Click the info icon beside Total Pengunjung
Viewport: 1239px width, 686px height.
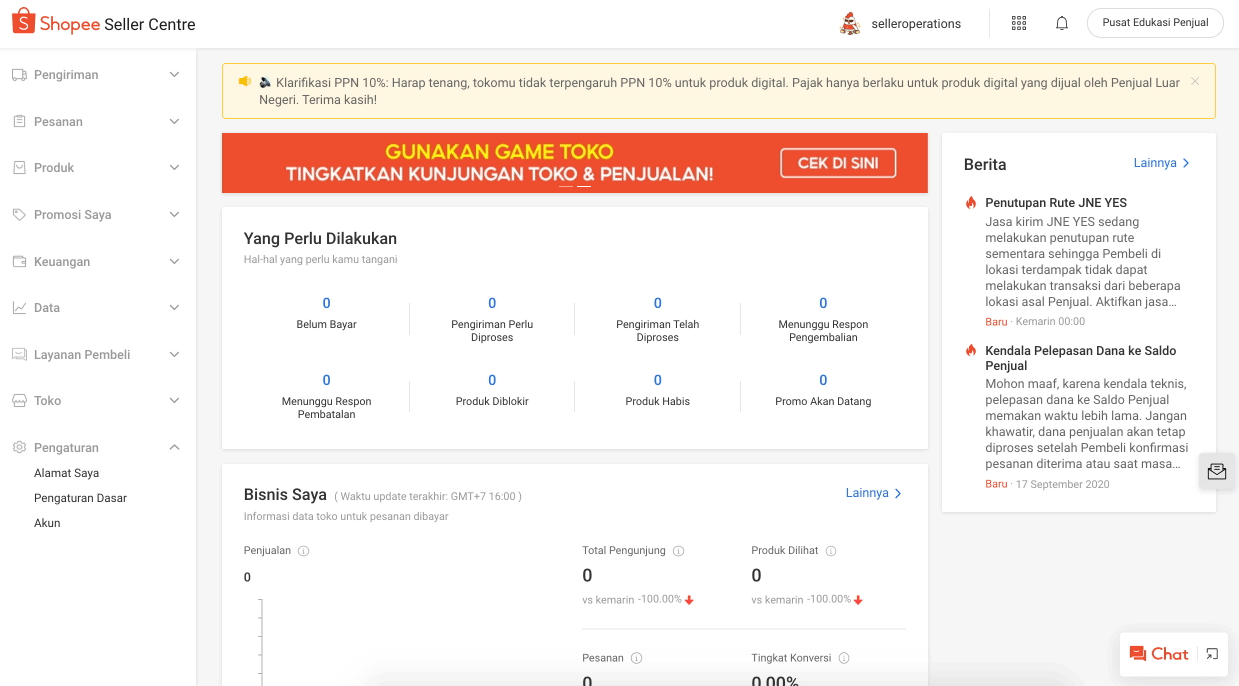point(678,551)
